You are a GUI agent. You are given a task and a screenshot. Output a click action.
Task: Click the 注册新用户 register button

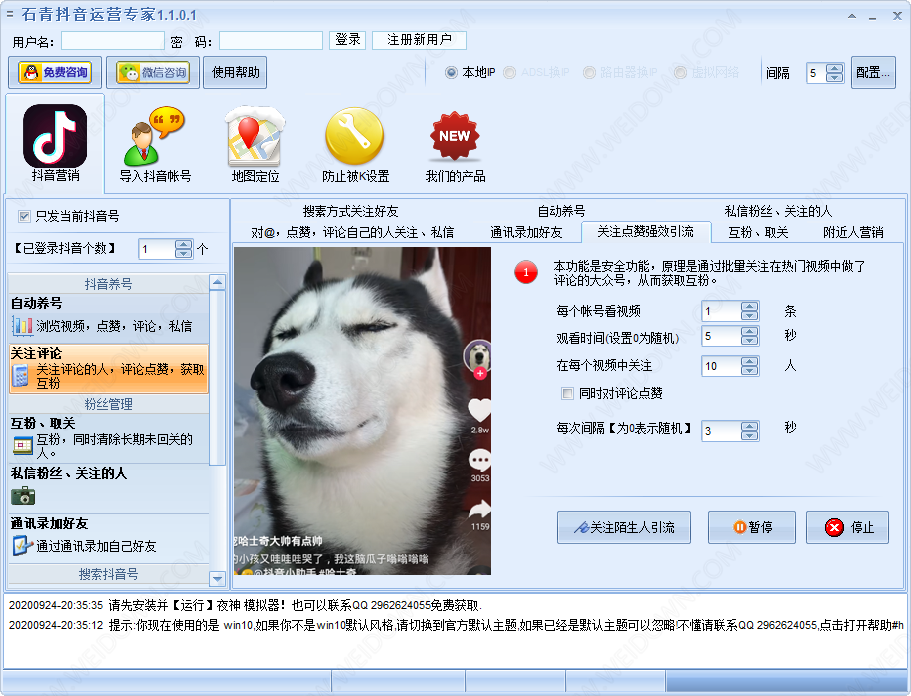[419, 40]
